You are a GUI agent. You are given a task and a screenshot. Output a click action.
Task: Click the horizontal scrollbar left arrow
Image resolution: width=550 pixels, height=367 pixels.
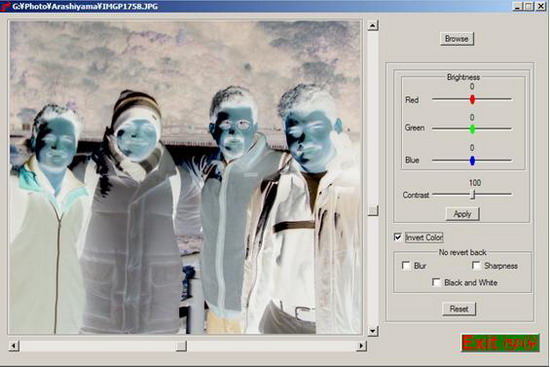pos(14,346)
